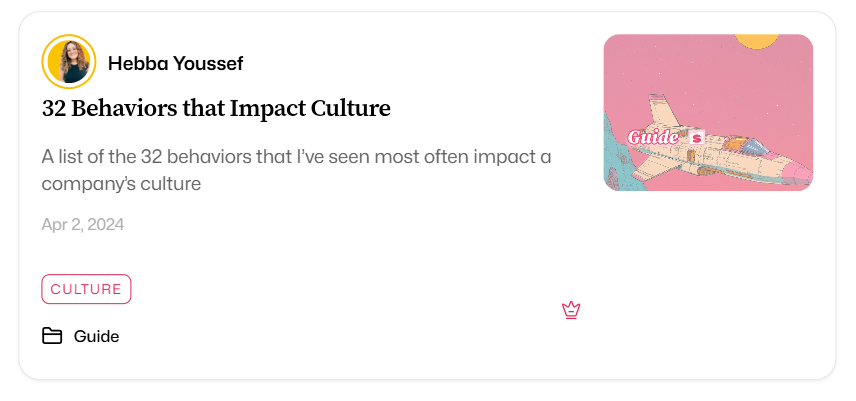Click the pink crown premium icon

tap(571, 310)
